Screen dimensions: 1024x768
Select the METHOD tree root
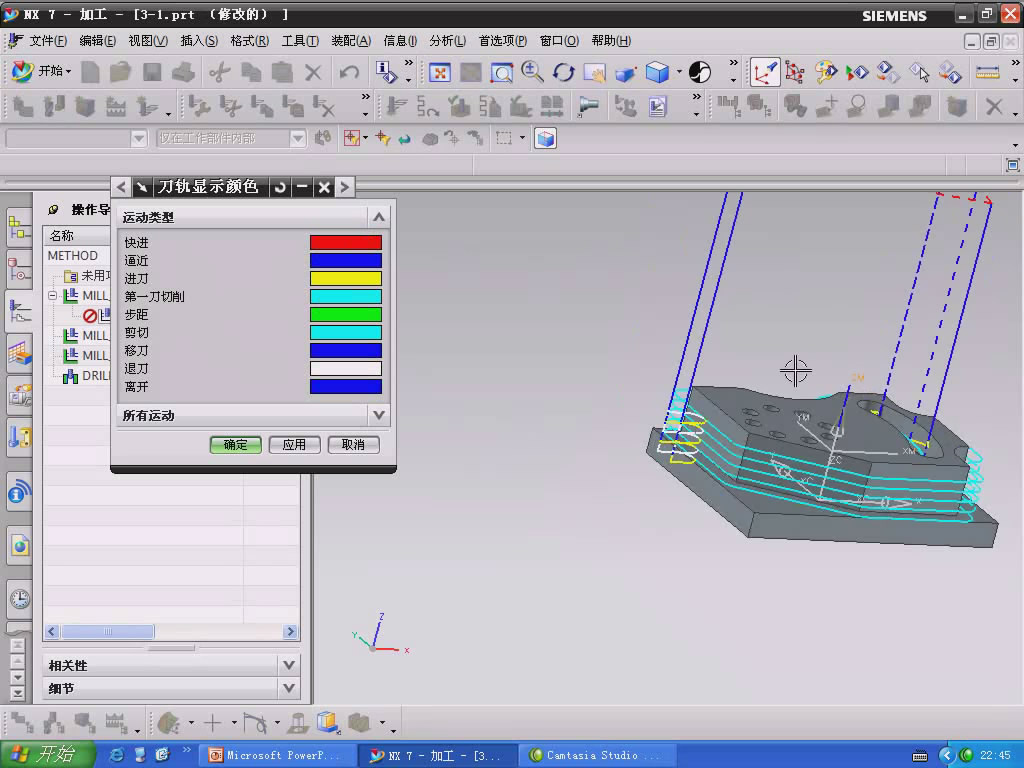pos(72,255)
